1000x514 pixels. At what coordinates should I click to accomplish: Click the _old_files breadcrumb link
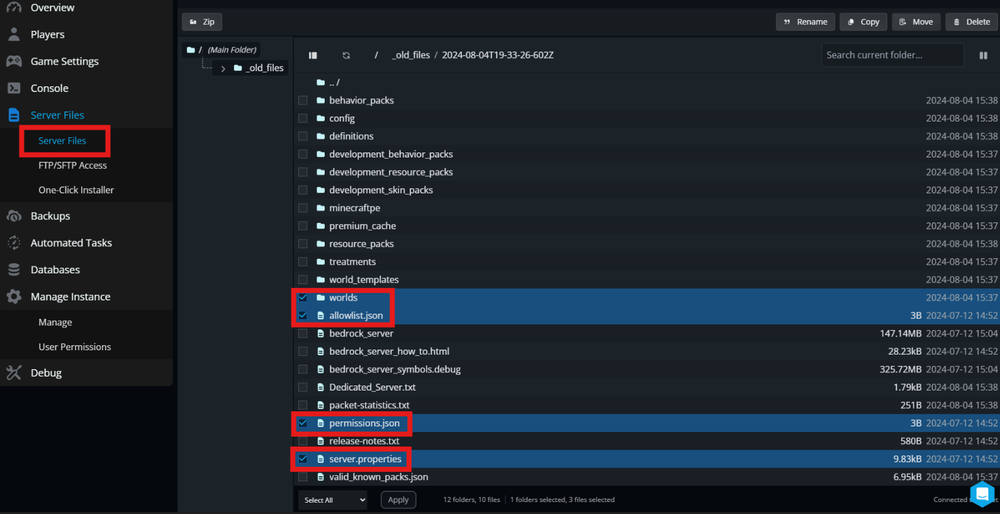(410, 56)
